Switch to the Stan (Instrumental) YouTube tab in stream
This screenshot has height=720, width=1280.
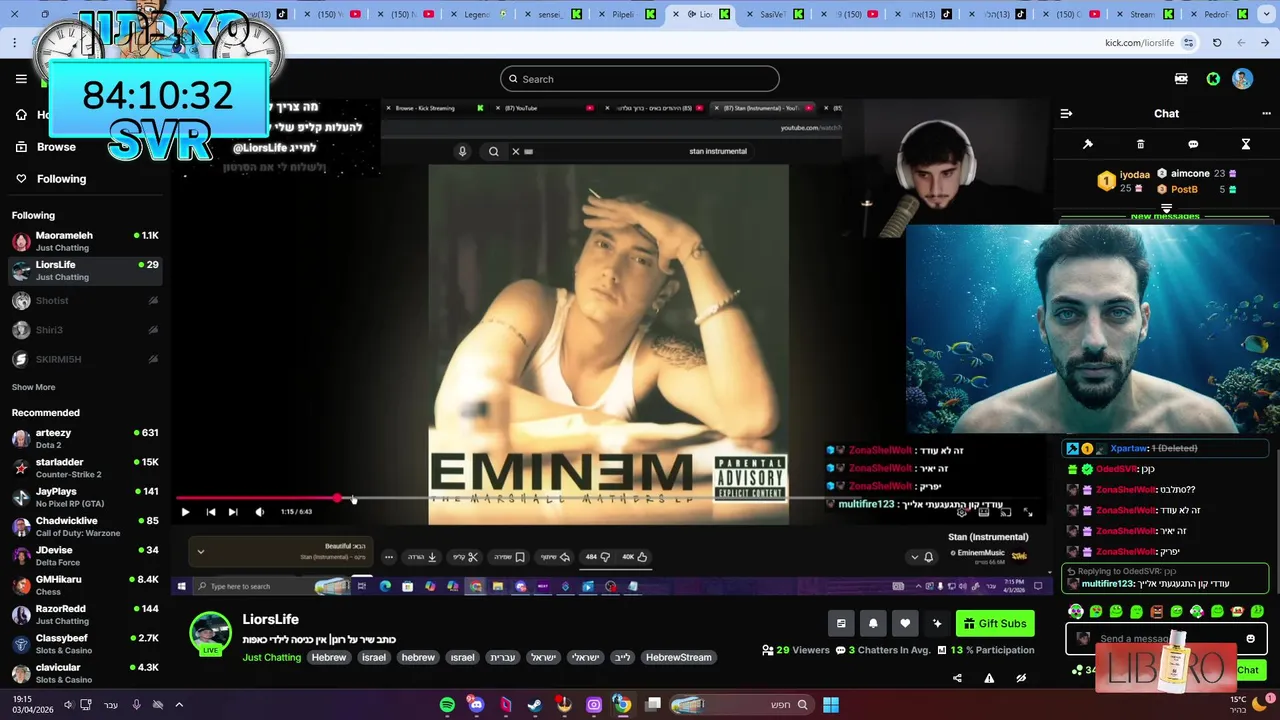point(765,108)
